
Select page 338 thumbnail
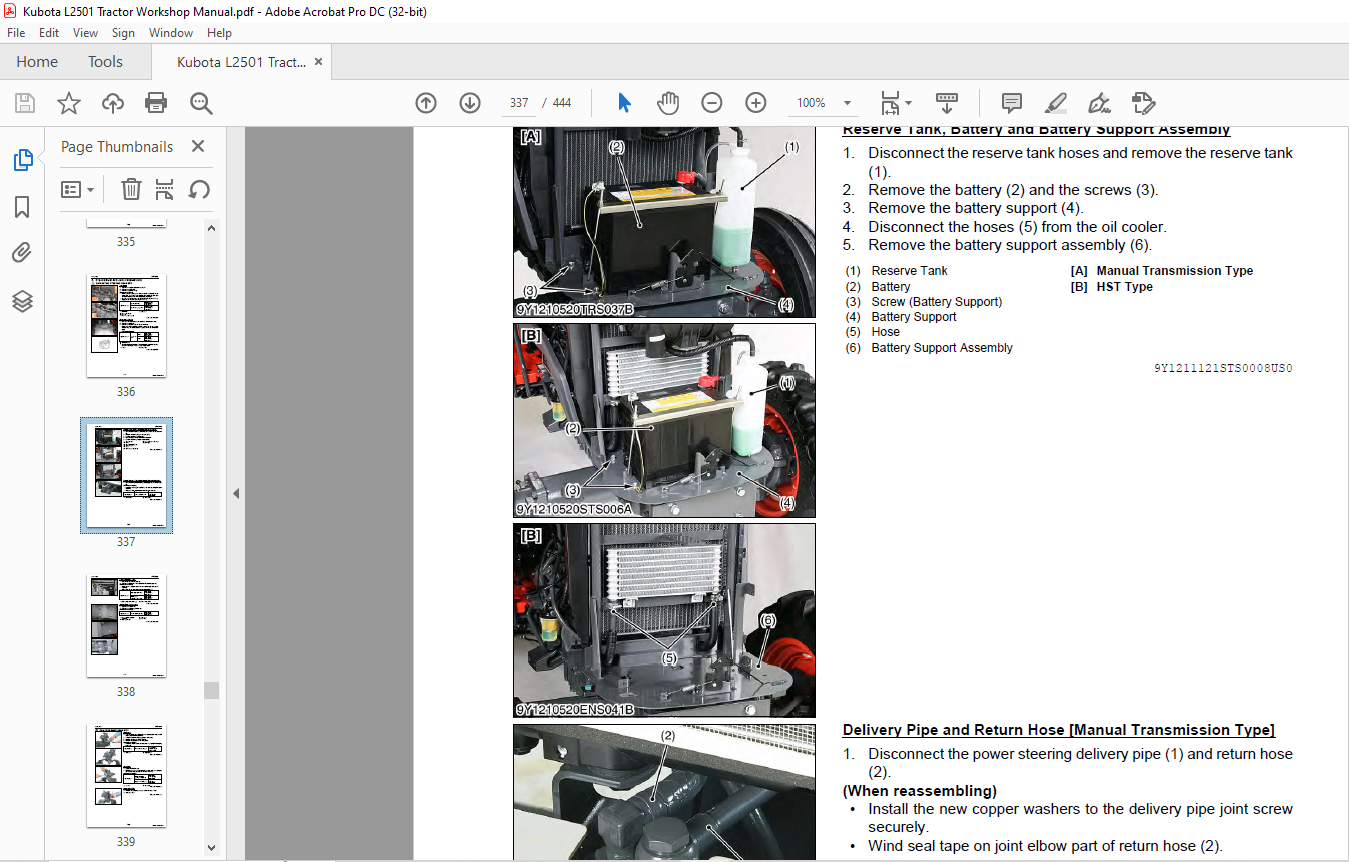[126, 626]
